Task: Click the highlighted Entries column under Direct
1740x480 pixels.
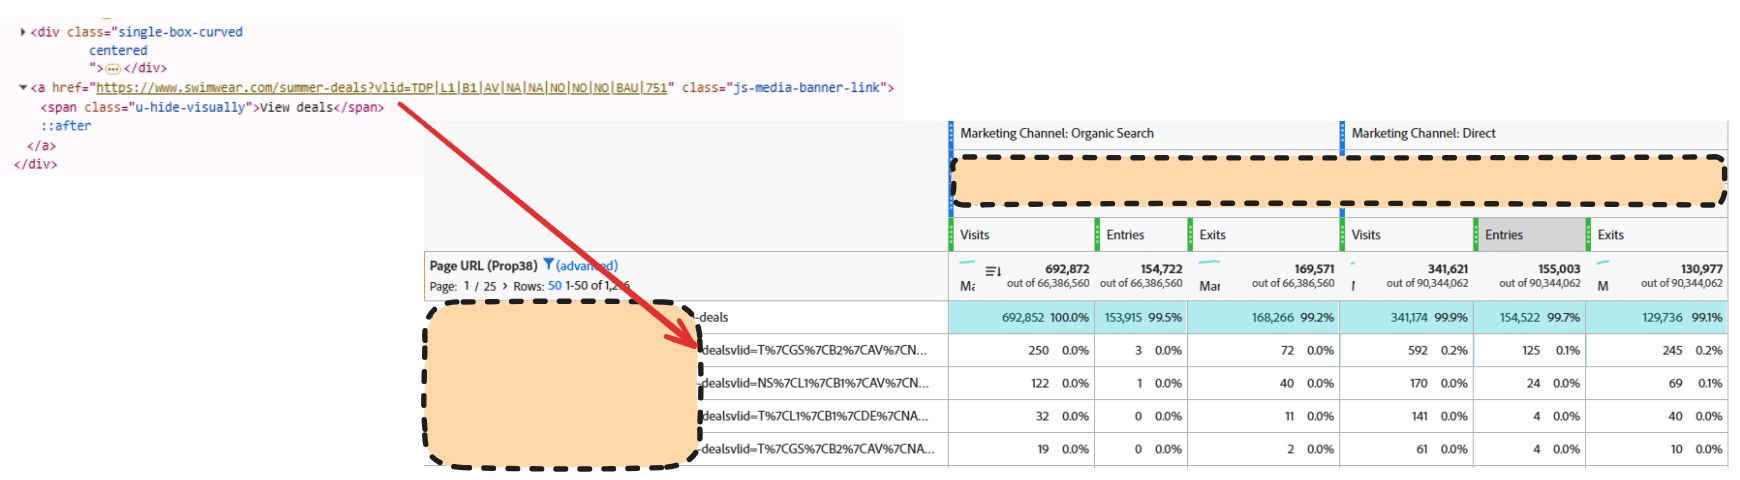Action: [x=1530, y=235]
